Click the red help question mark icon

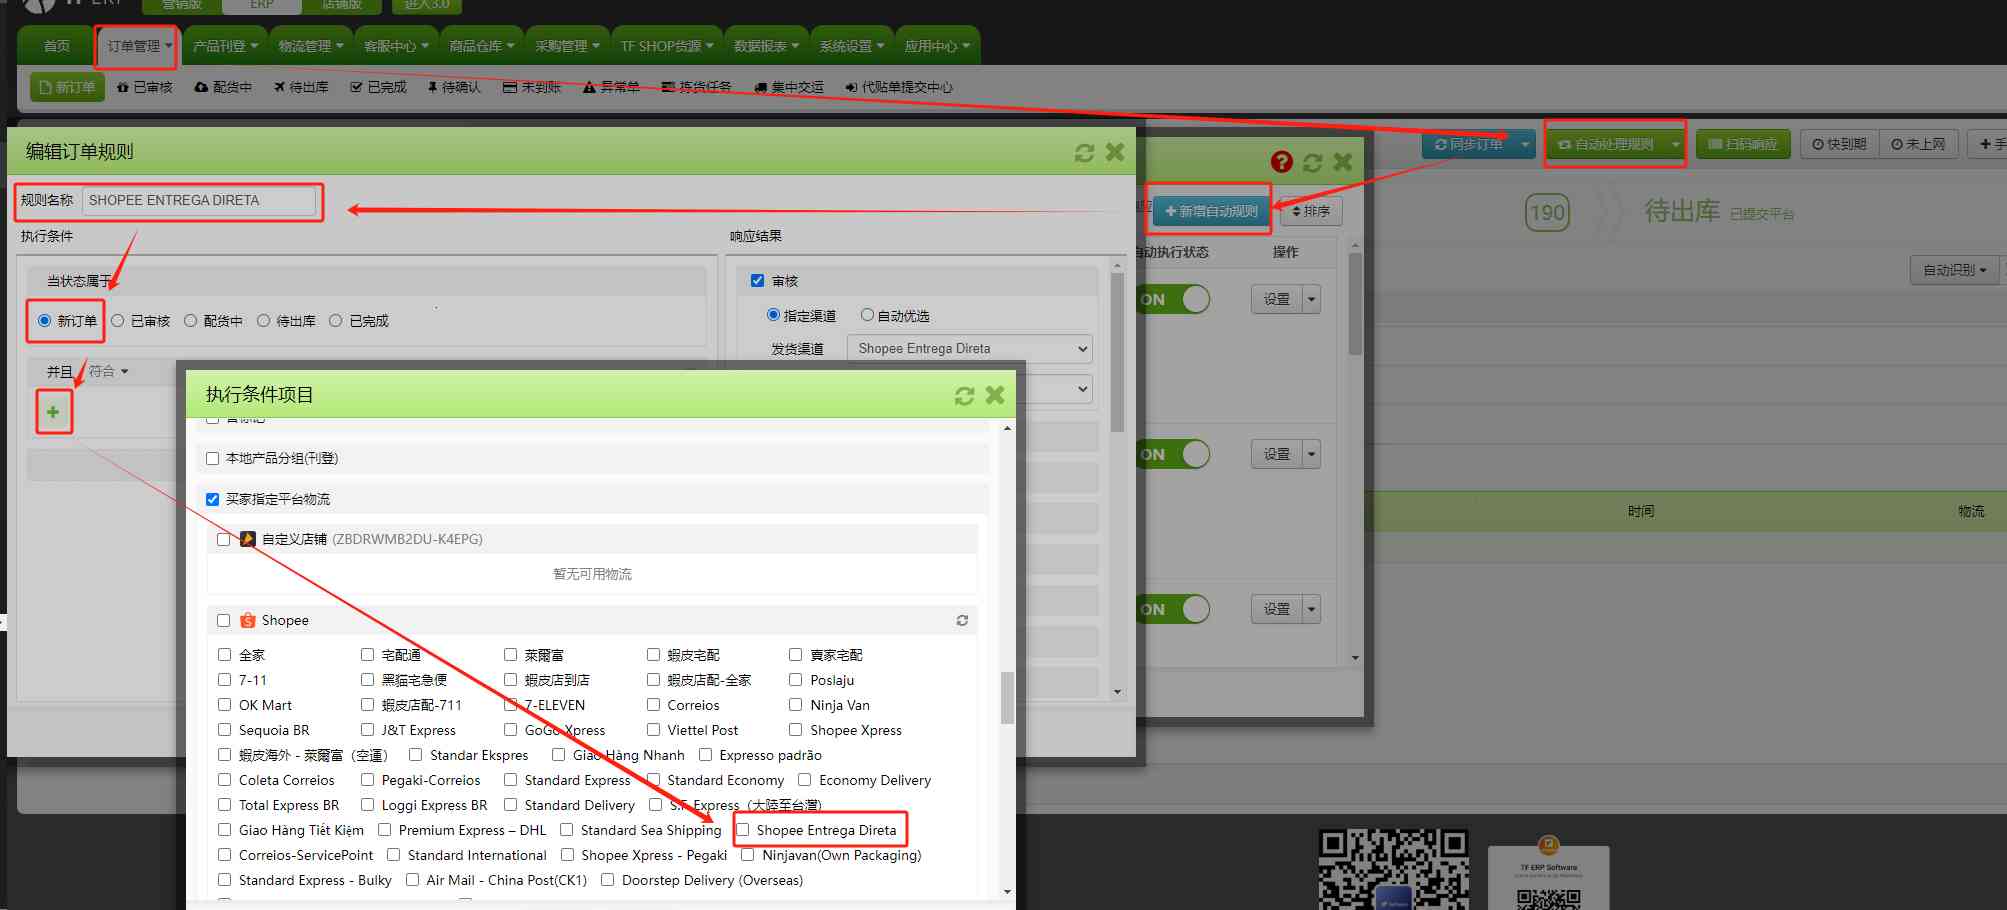[1281, 162]
